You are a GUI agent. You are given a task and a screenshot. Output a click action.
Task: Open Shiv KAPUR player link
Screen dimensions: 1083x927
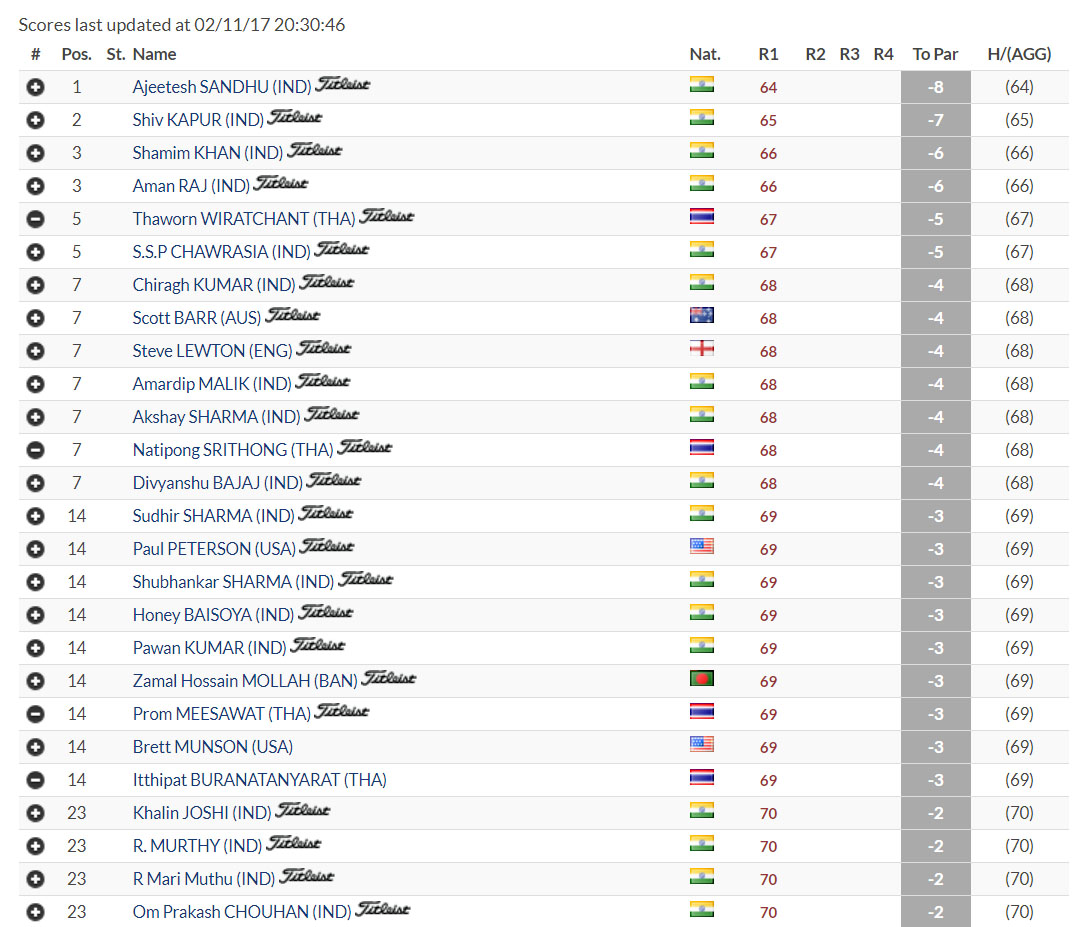pos(198,120)
